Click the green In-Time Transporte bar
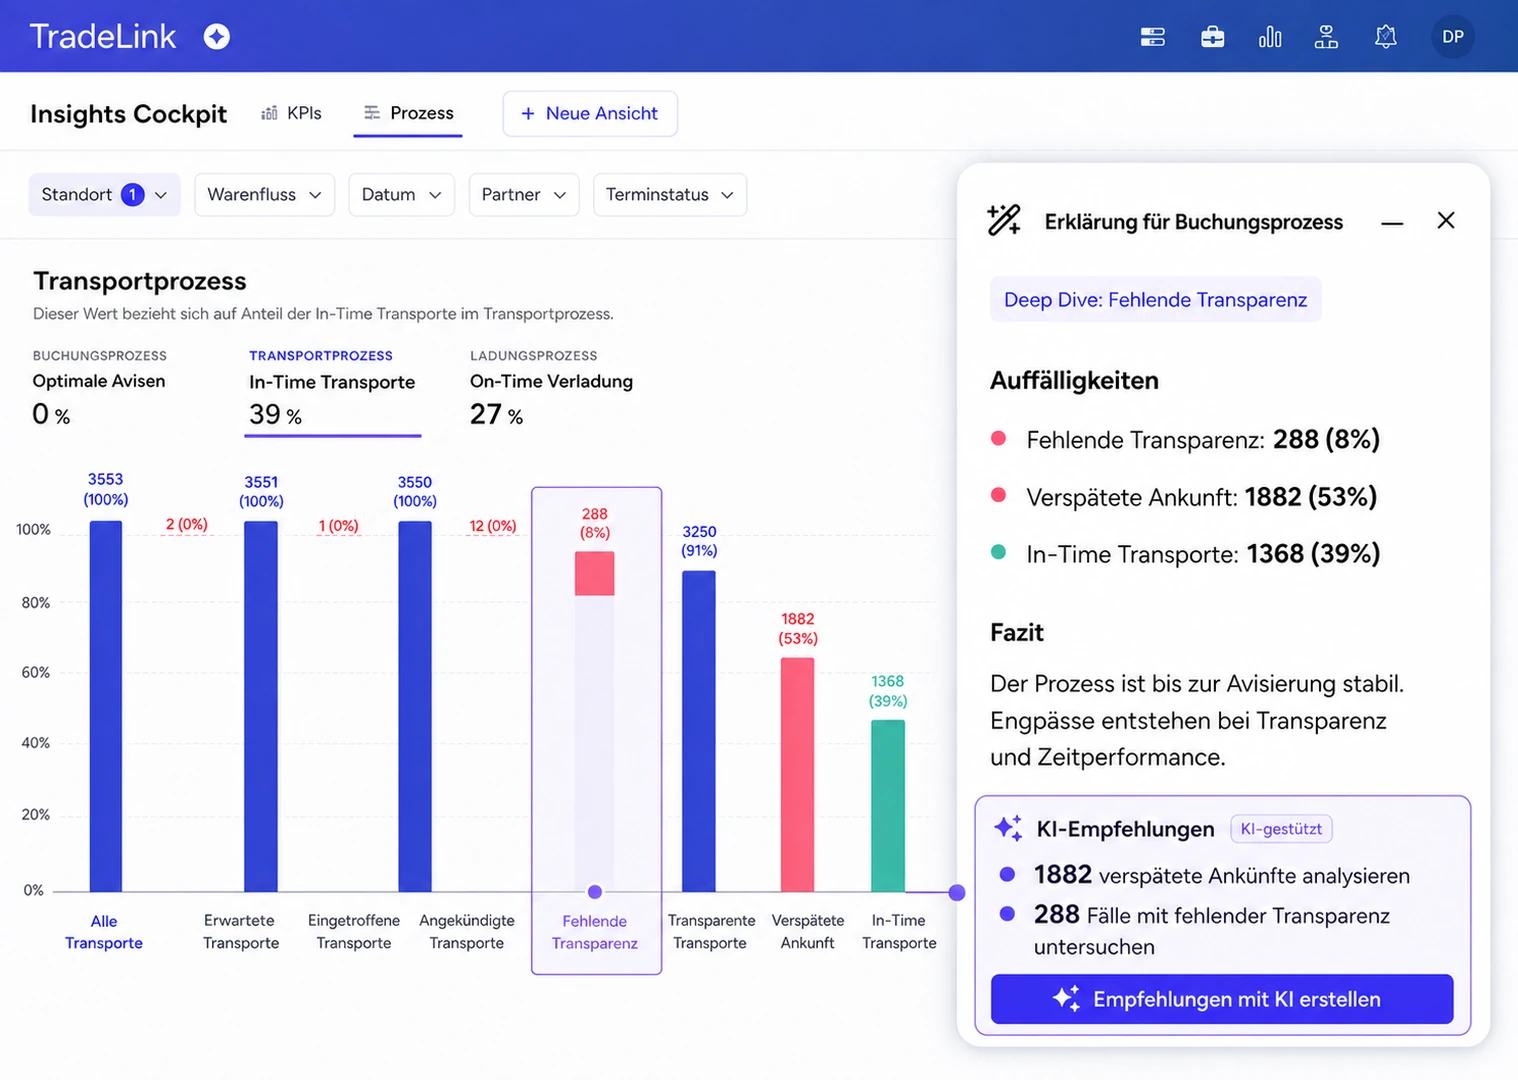 [888, 806]
